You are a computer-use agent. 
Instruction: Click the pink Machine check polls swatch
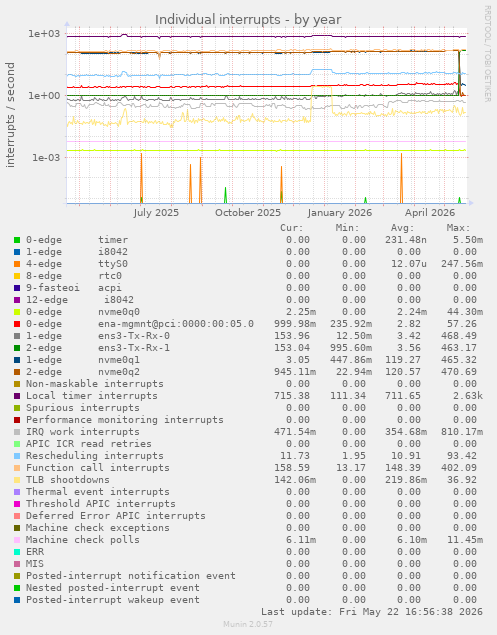[17, 540]
